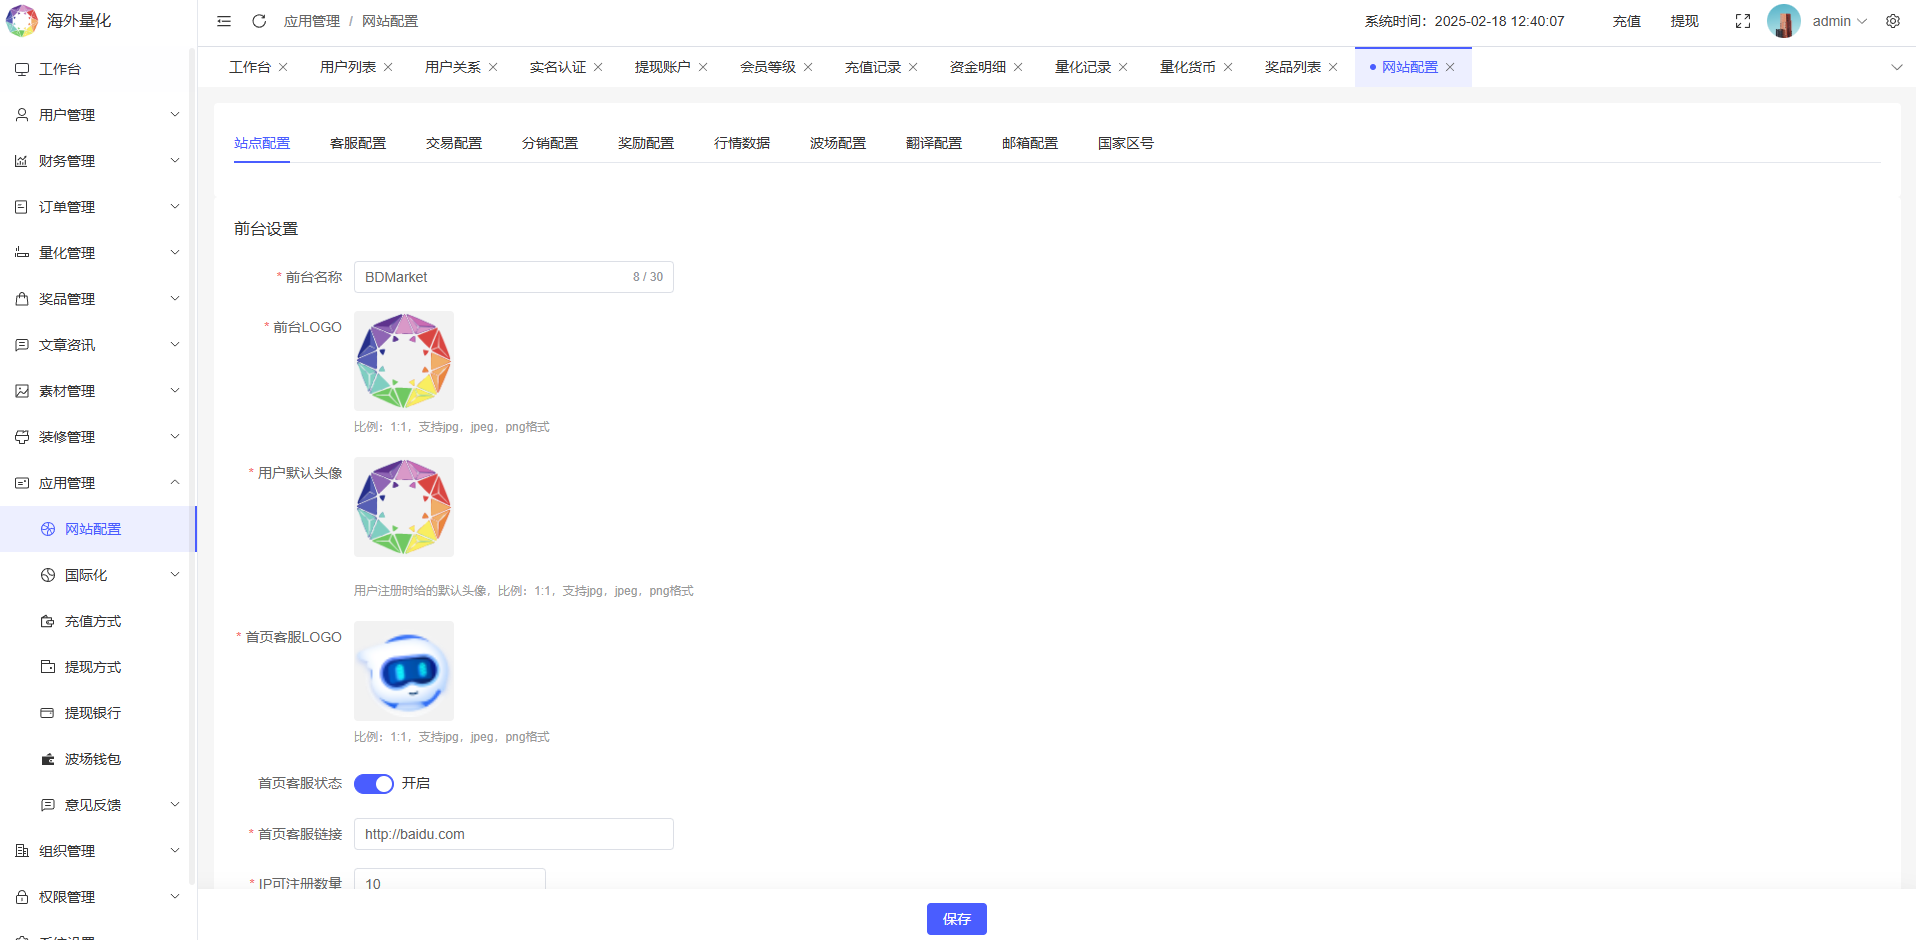Screen dimensions: 1916x940
Task: Click the 网站配置 globe icon in sidebar
Action: [x=47, y=528]
